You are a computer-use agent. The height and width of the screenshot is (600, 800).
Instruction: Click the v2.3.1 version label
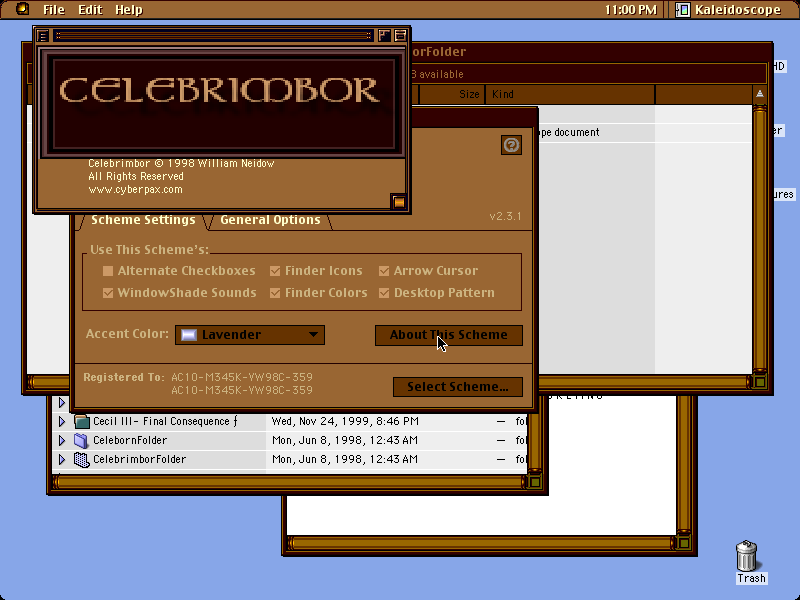[506, 216]
